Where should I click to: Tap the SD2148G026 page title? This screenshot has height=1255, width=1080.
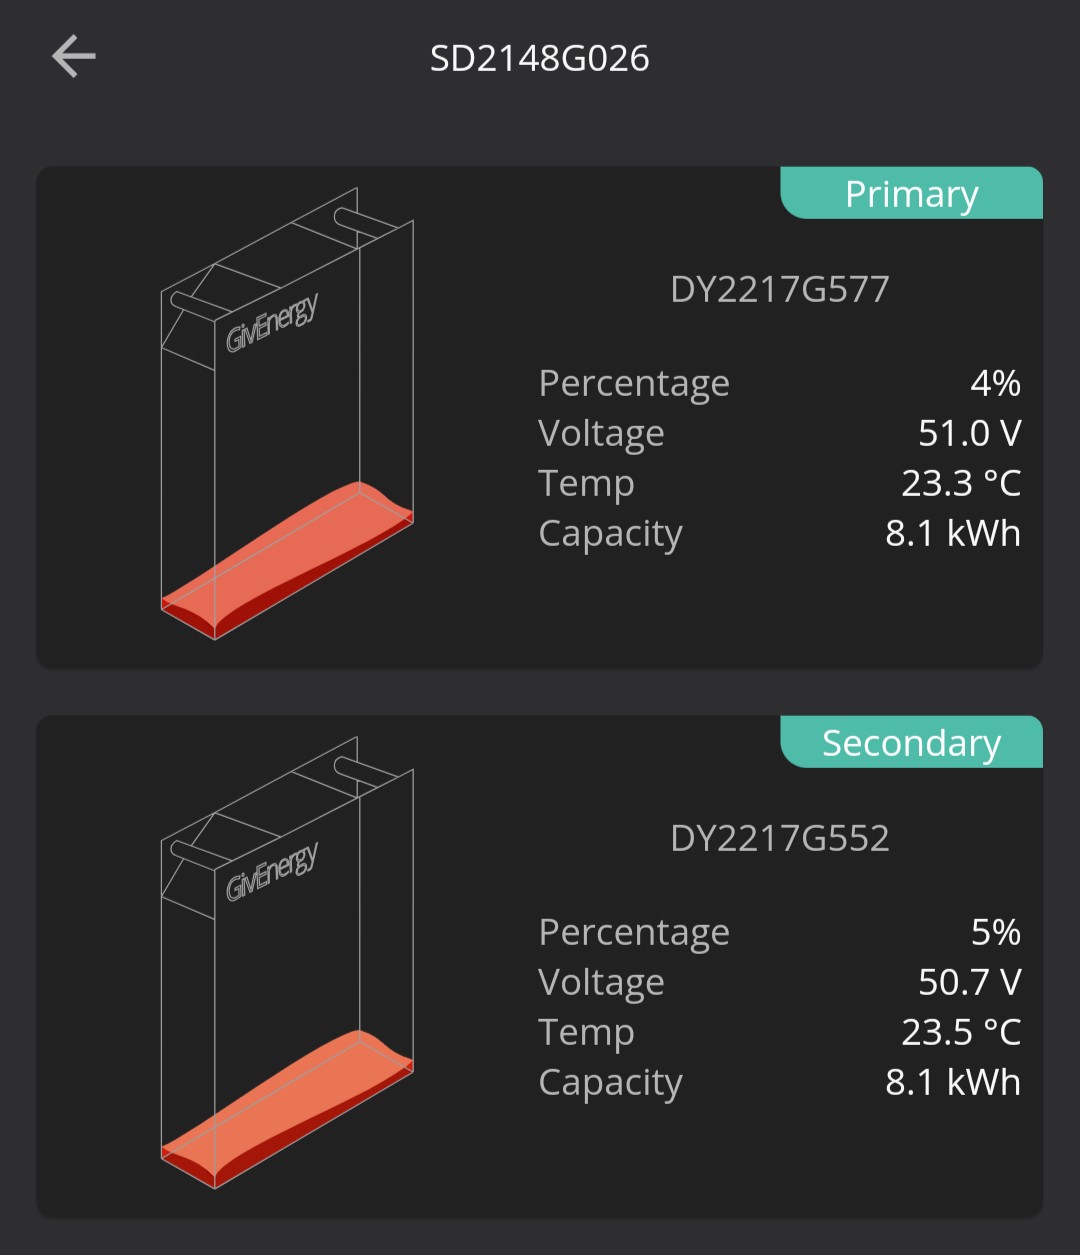pos(540,58)
